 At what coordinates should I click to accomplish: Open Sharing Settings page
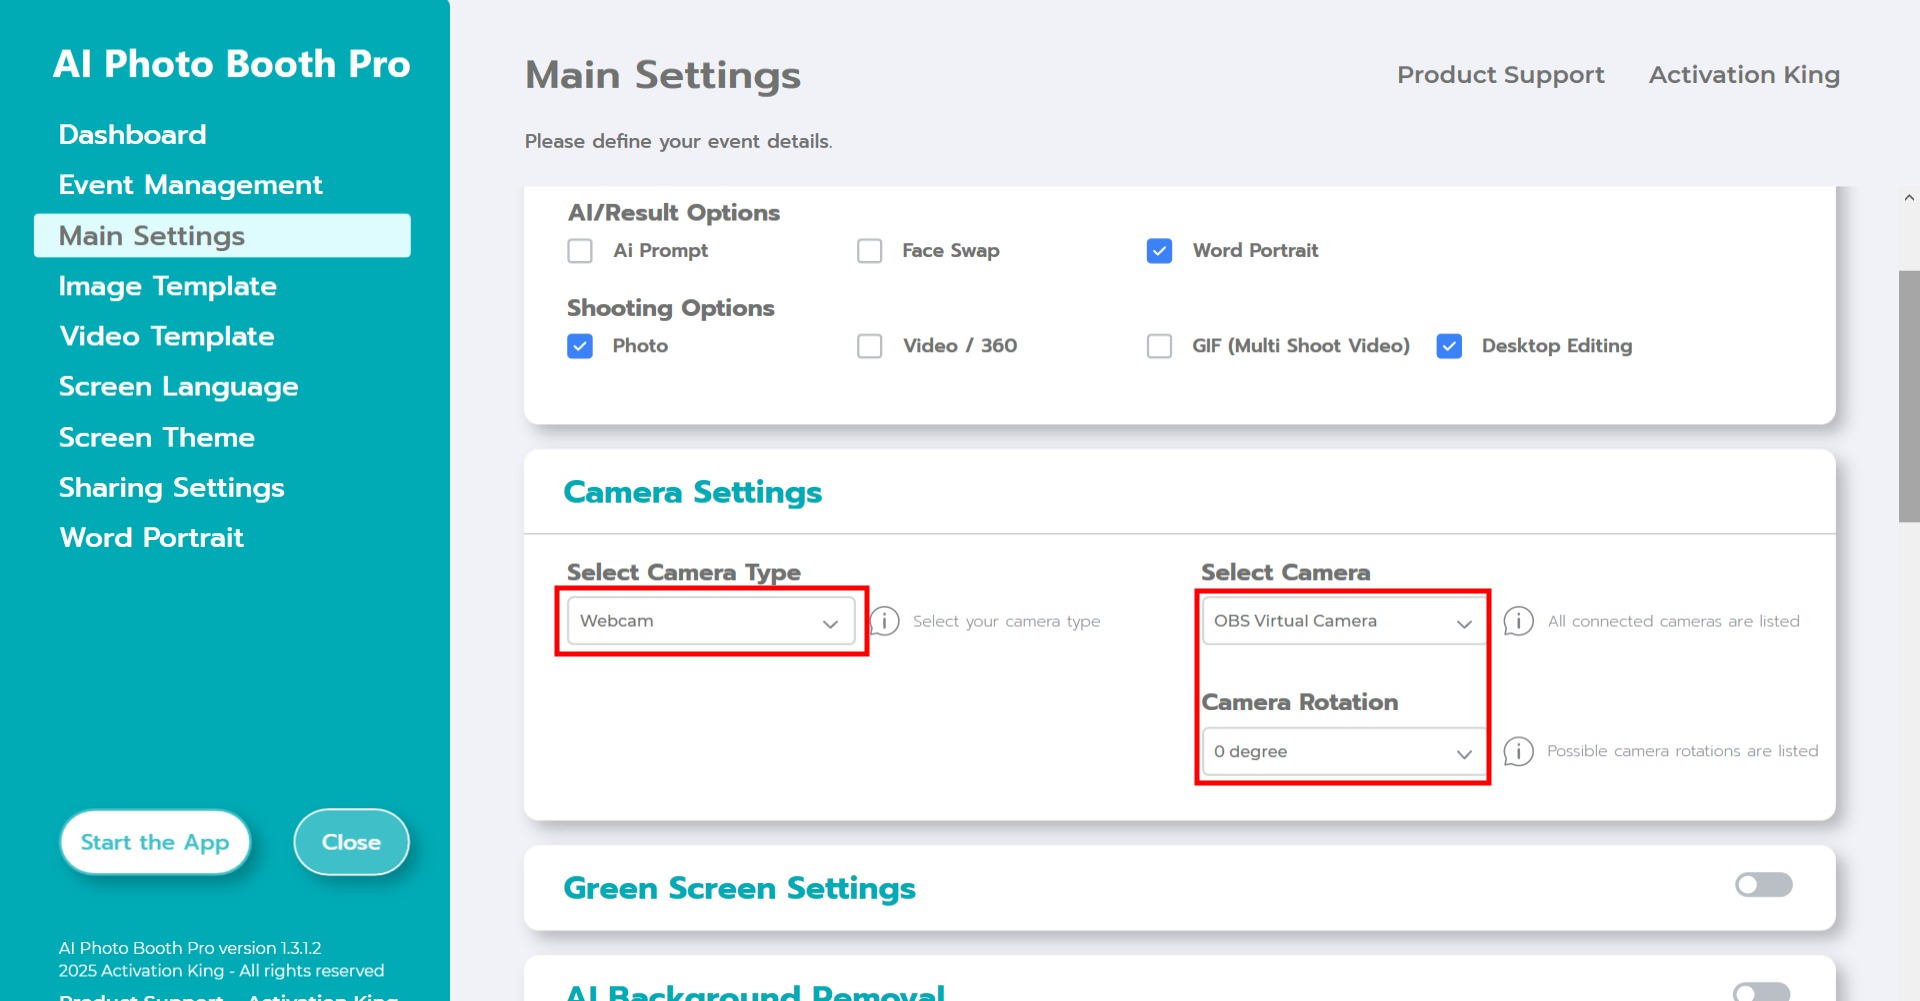click(171, 488)
